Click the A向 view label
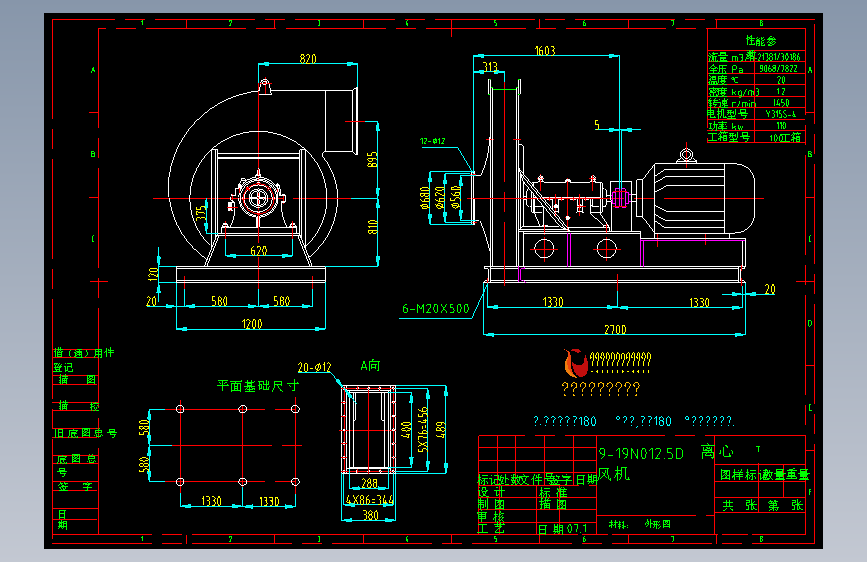The image size is (867, 562). [x=370, y=366]
